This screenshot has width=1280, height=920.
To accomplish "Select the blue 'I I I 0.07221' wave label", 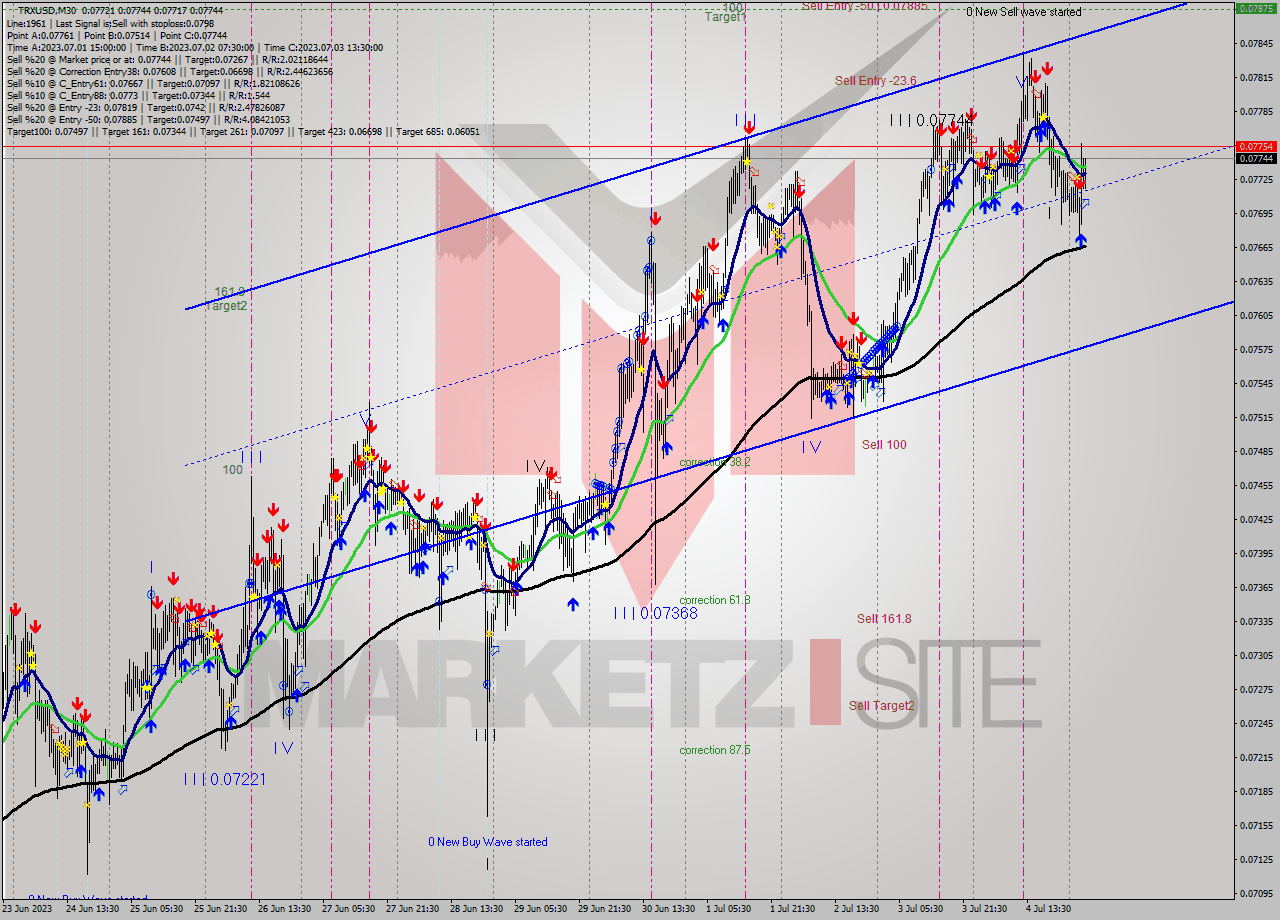I will (224, 779).
